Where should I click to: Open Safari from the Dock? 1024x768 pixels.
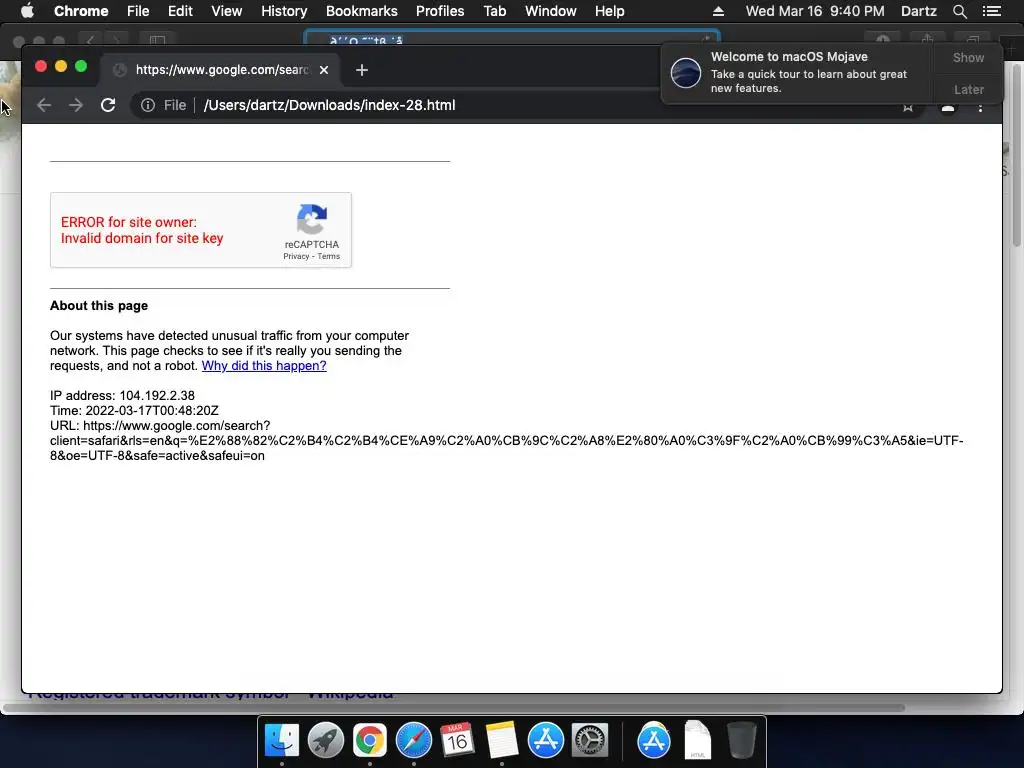[x=413, y=741]
